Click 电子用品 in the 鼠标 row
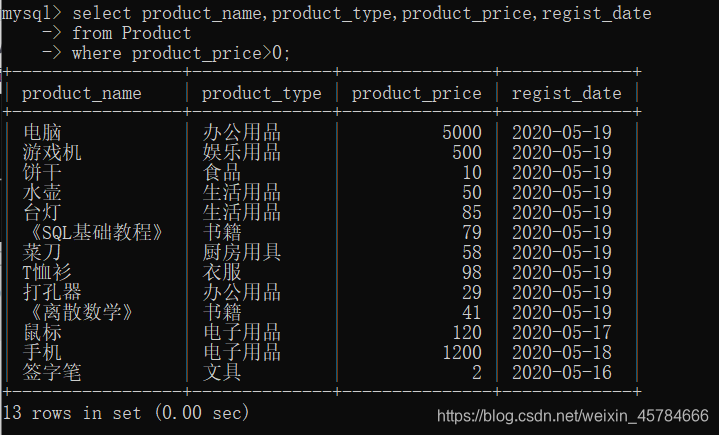 [242, 333]
